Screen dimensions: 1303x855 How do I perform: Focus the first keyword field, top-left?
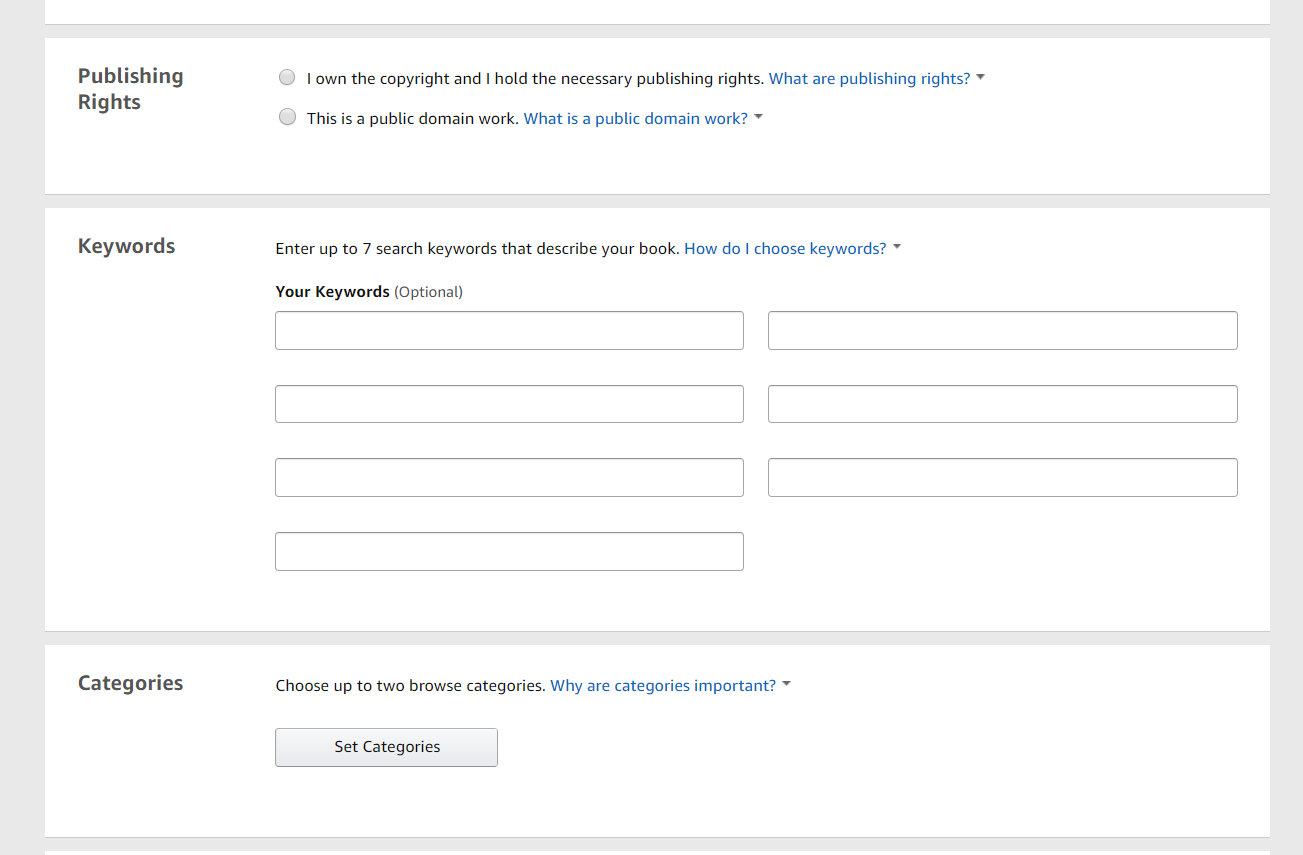pos(509,331)
